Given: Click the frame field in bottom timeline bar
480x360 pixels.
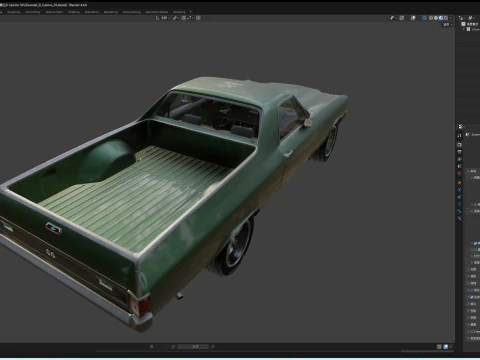Looking at the screenshot, I should (x=193, y=347).
